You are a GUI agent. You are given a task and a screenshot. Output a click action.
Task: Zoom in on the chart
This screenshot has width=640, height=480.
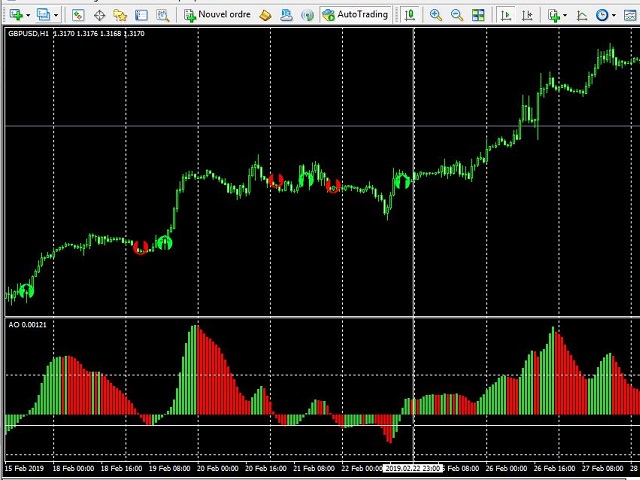(436, 15)
